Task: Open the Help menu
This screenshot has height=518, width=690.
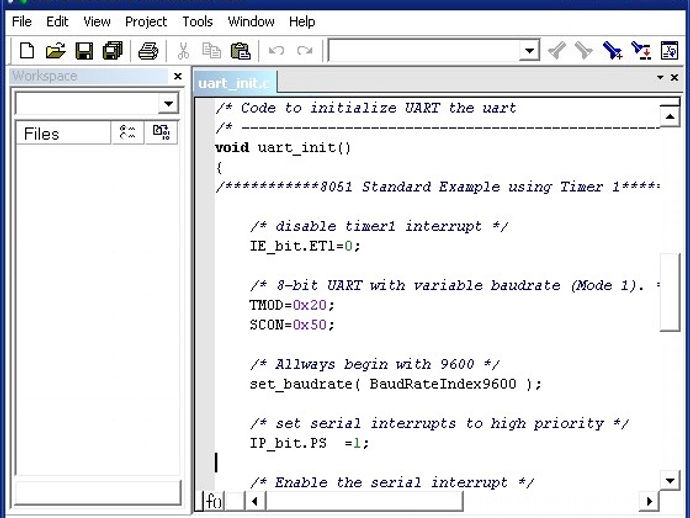Action: (x=302, y=22)
